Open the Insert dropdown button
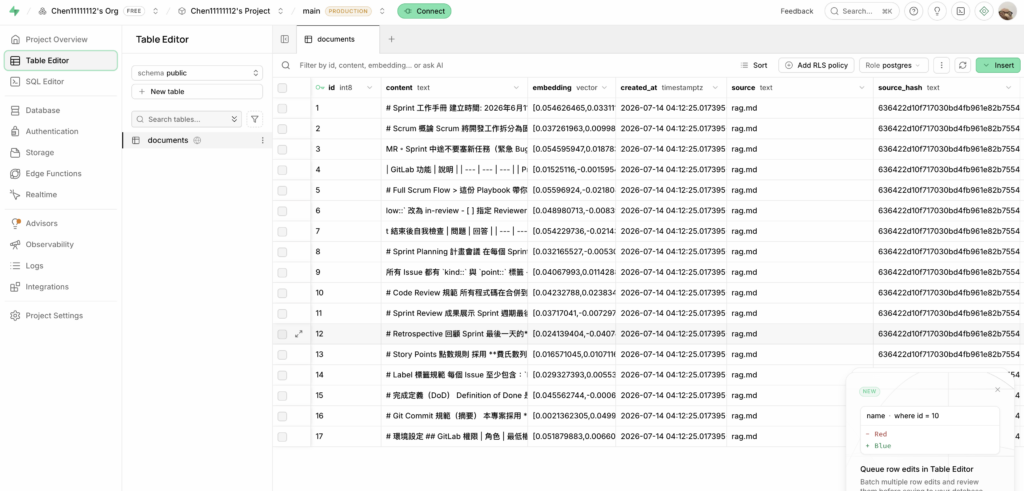 997,65
